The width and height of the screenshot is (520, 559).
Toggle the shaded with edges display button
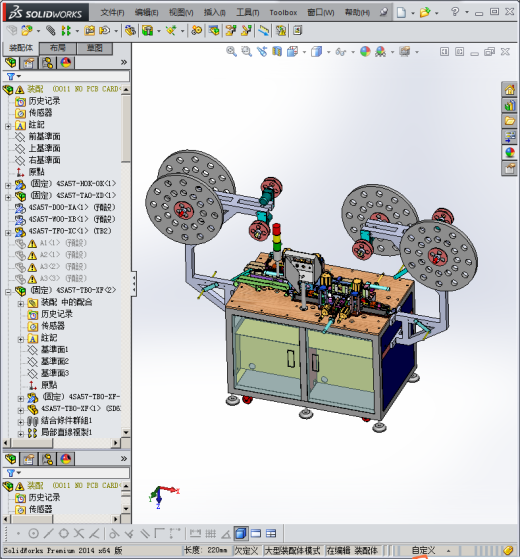point(241,533)
